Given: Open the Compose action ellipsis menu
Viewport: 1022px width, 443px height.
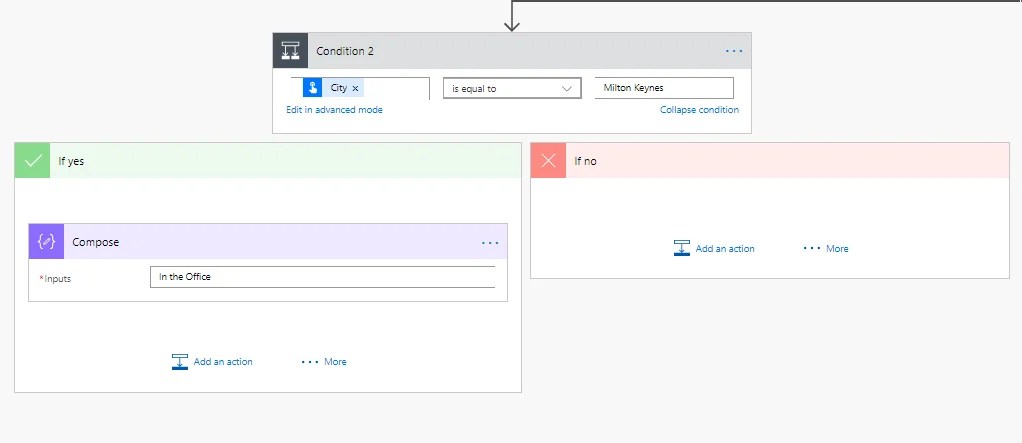Looking at the screenshot, I should (x=490, y=242).
